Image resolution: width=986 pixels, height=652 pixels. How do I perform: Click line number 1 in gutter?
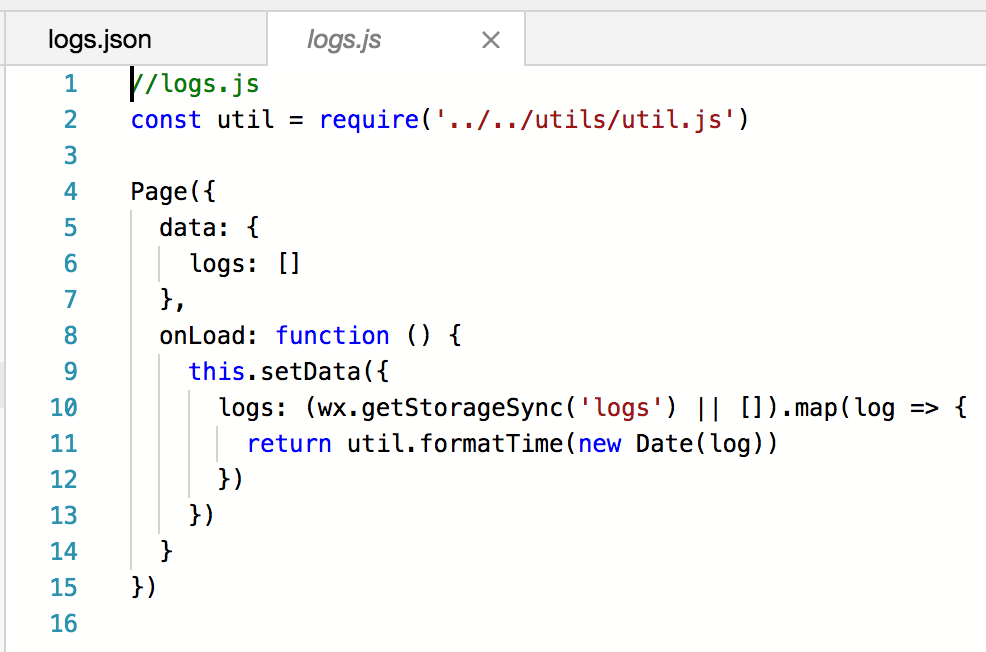tap(70, 84)
